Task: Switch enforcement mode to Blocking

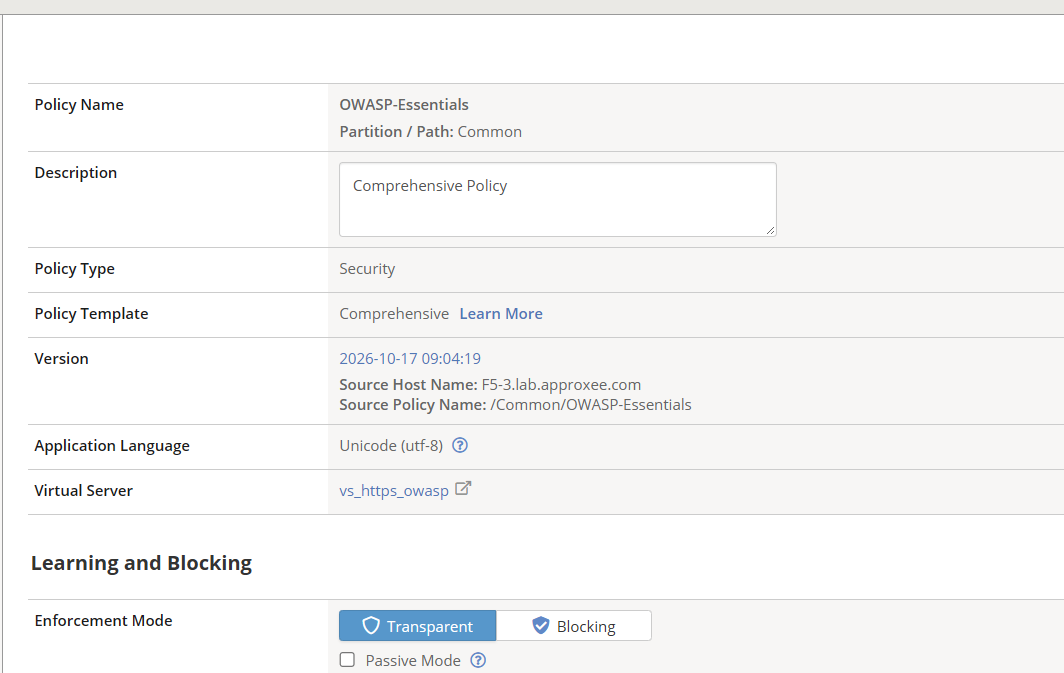Action: coord(574,626)
